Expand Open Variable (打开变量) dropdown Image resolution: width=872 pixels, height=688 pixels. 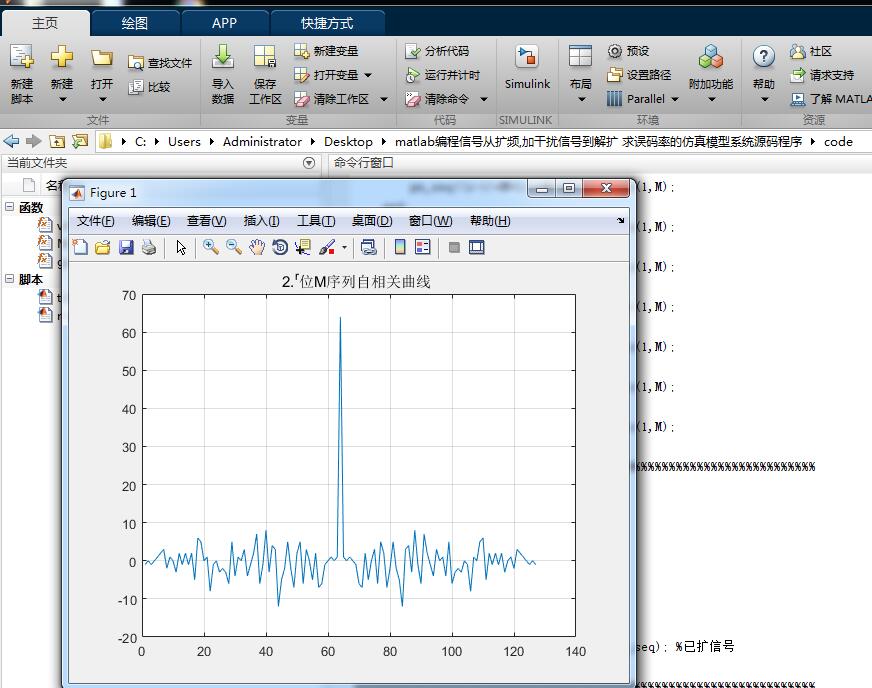coord(368,75)
